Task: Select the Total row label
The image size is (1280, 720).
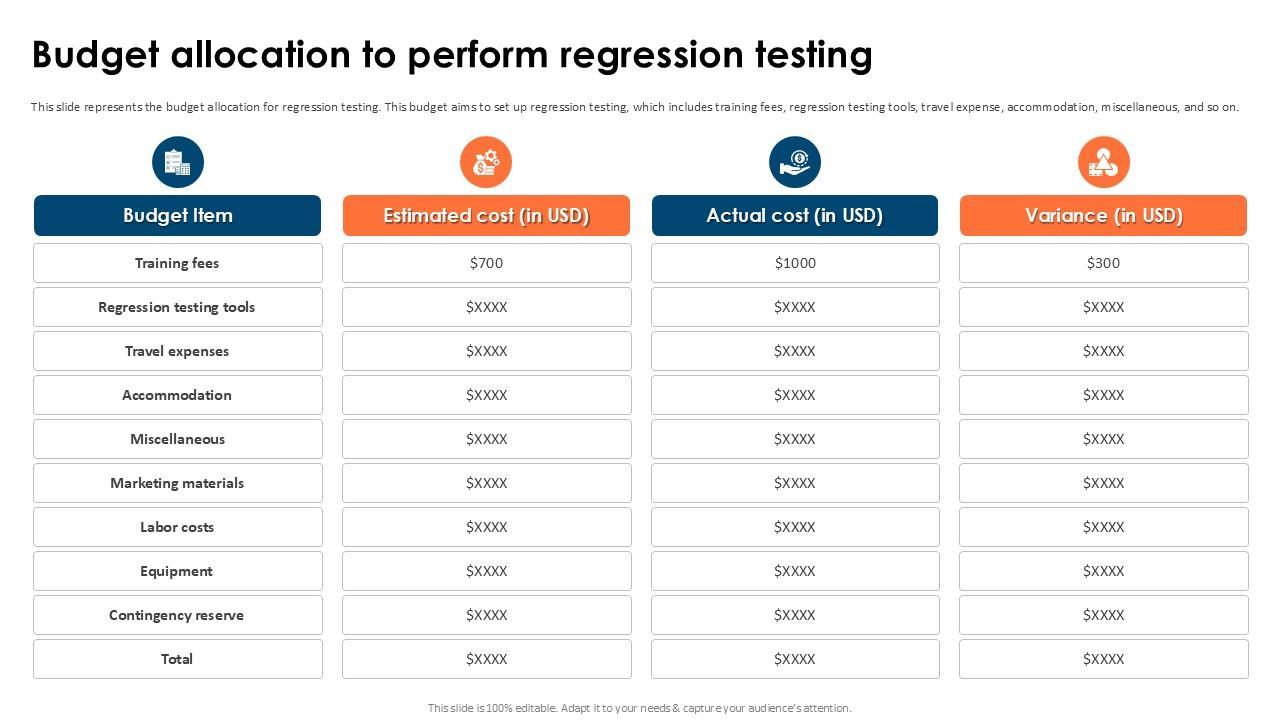Action: 178,659
